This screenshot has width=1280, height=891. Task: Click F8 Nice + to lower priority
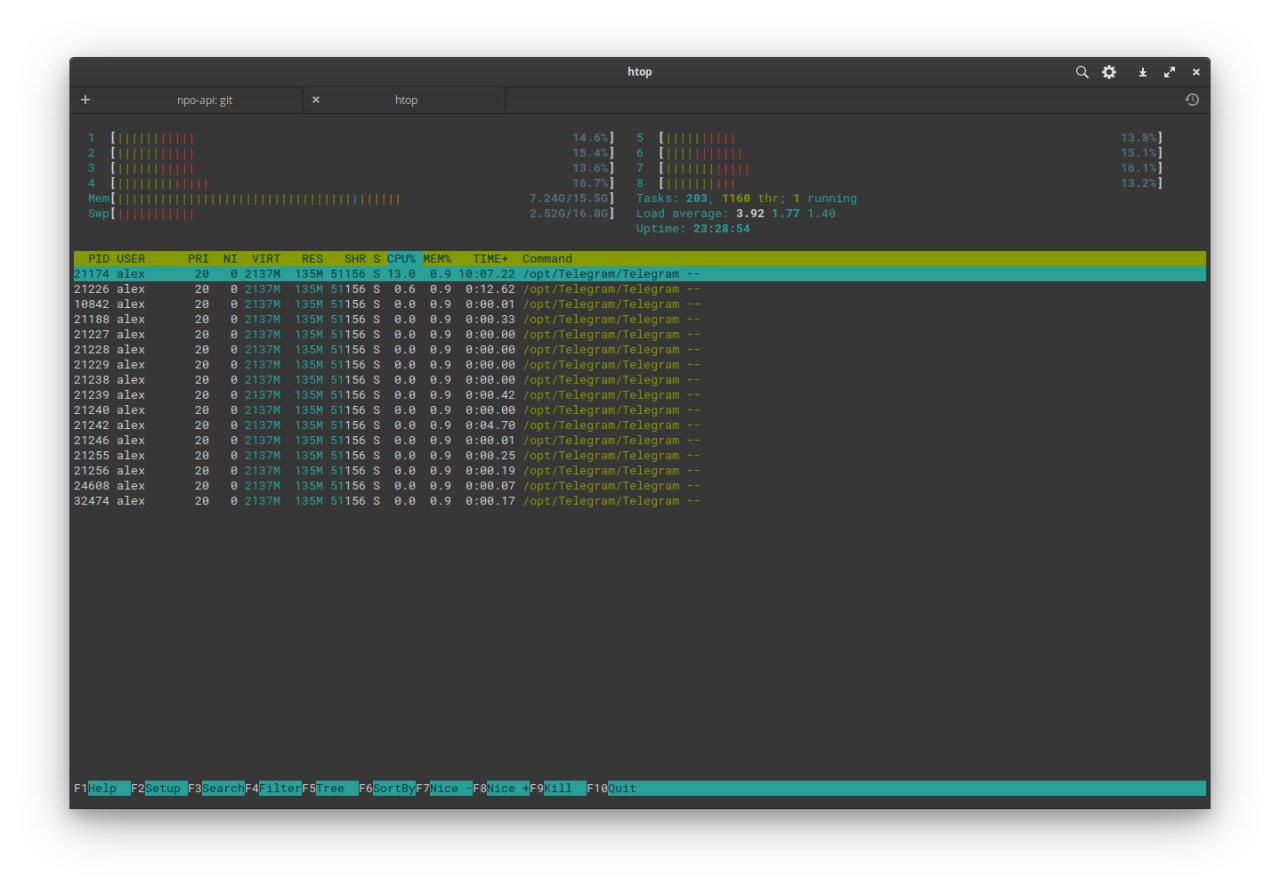501,788
